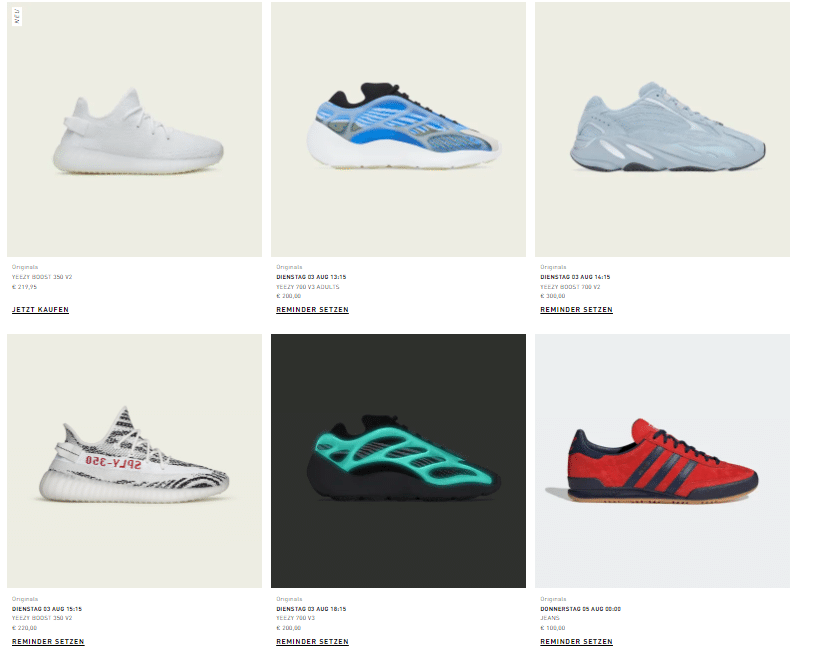This screenshot has width=816, height=656.
Task: Open the blue Yeezy 700 V3 shoe image
Action: click(398, 129)
